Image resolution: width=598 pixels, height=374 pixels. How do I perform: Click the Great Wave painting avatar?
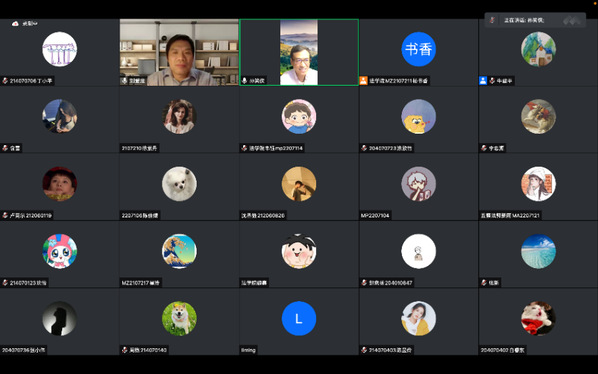coord(179,251)
